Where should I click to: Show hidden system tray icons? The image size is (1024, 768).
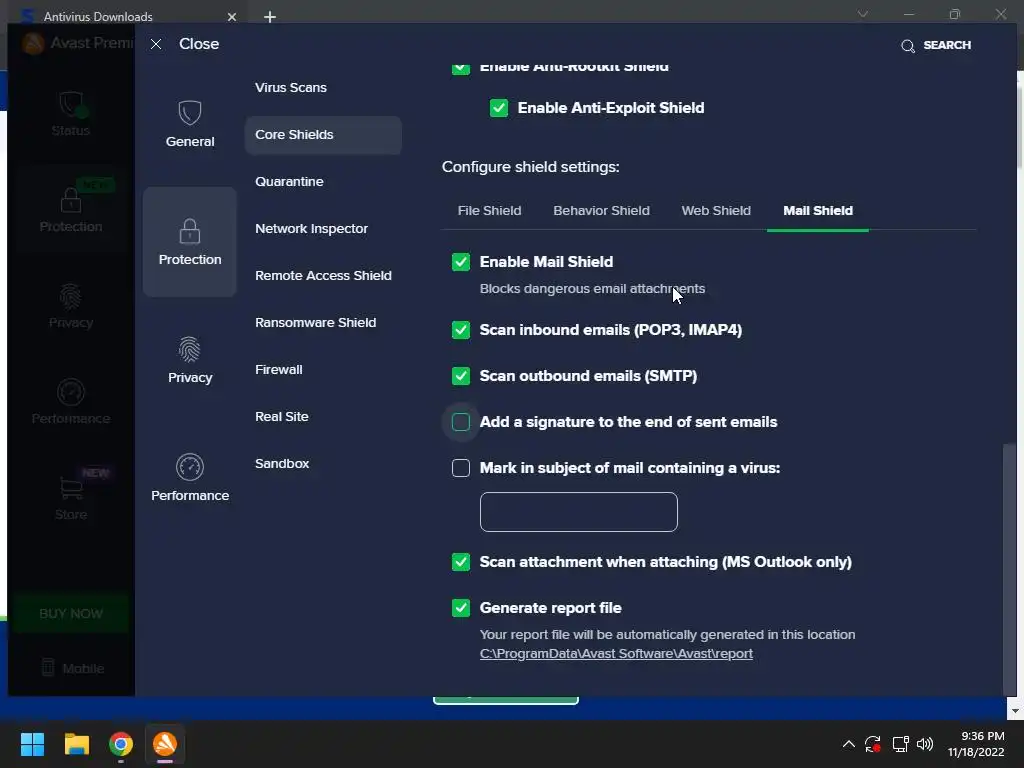click(848, 744)
